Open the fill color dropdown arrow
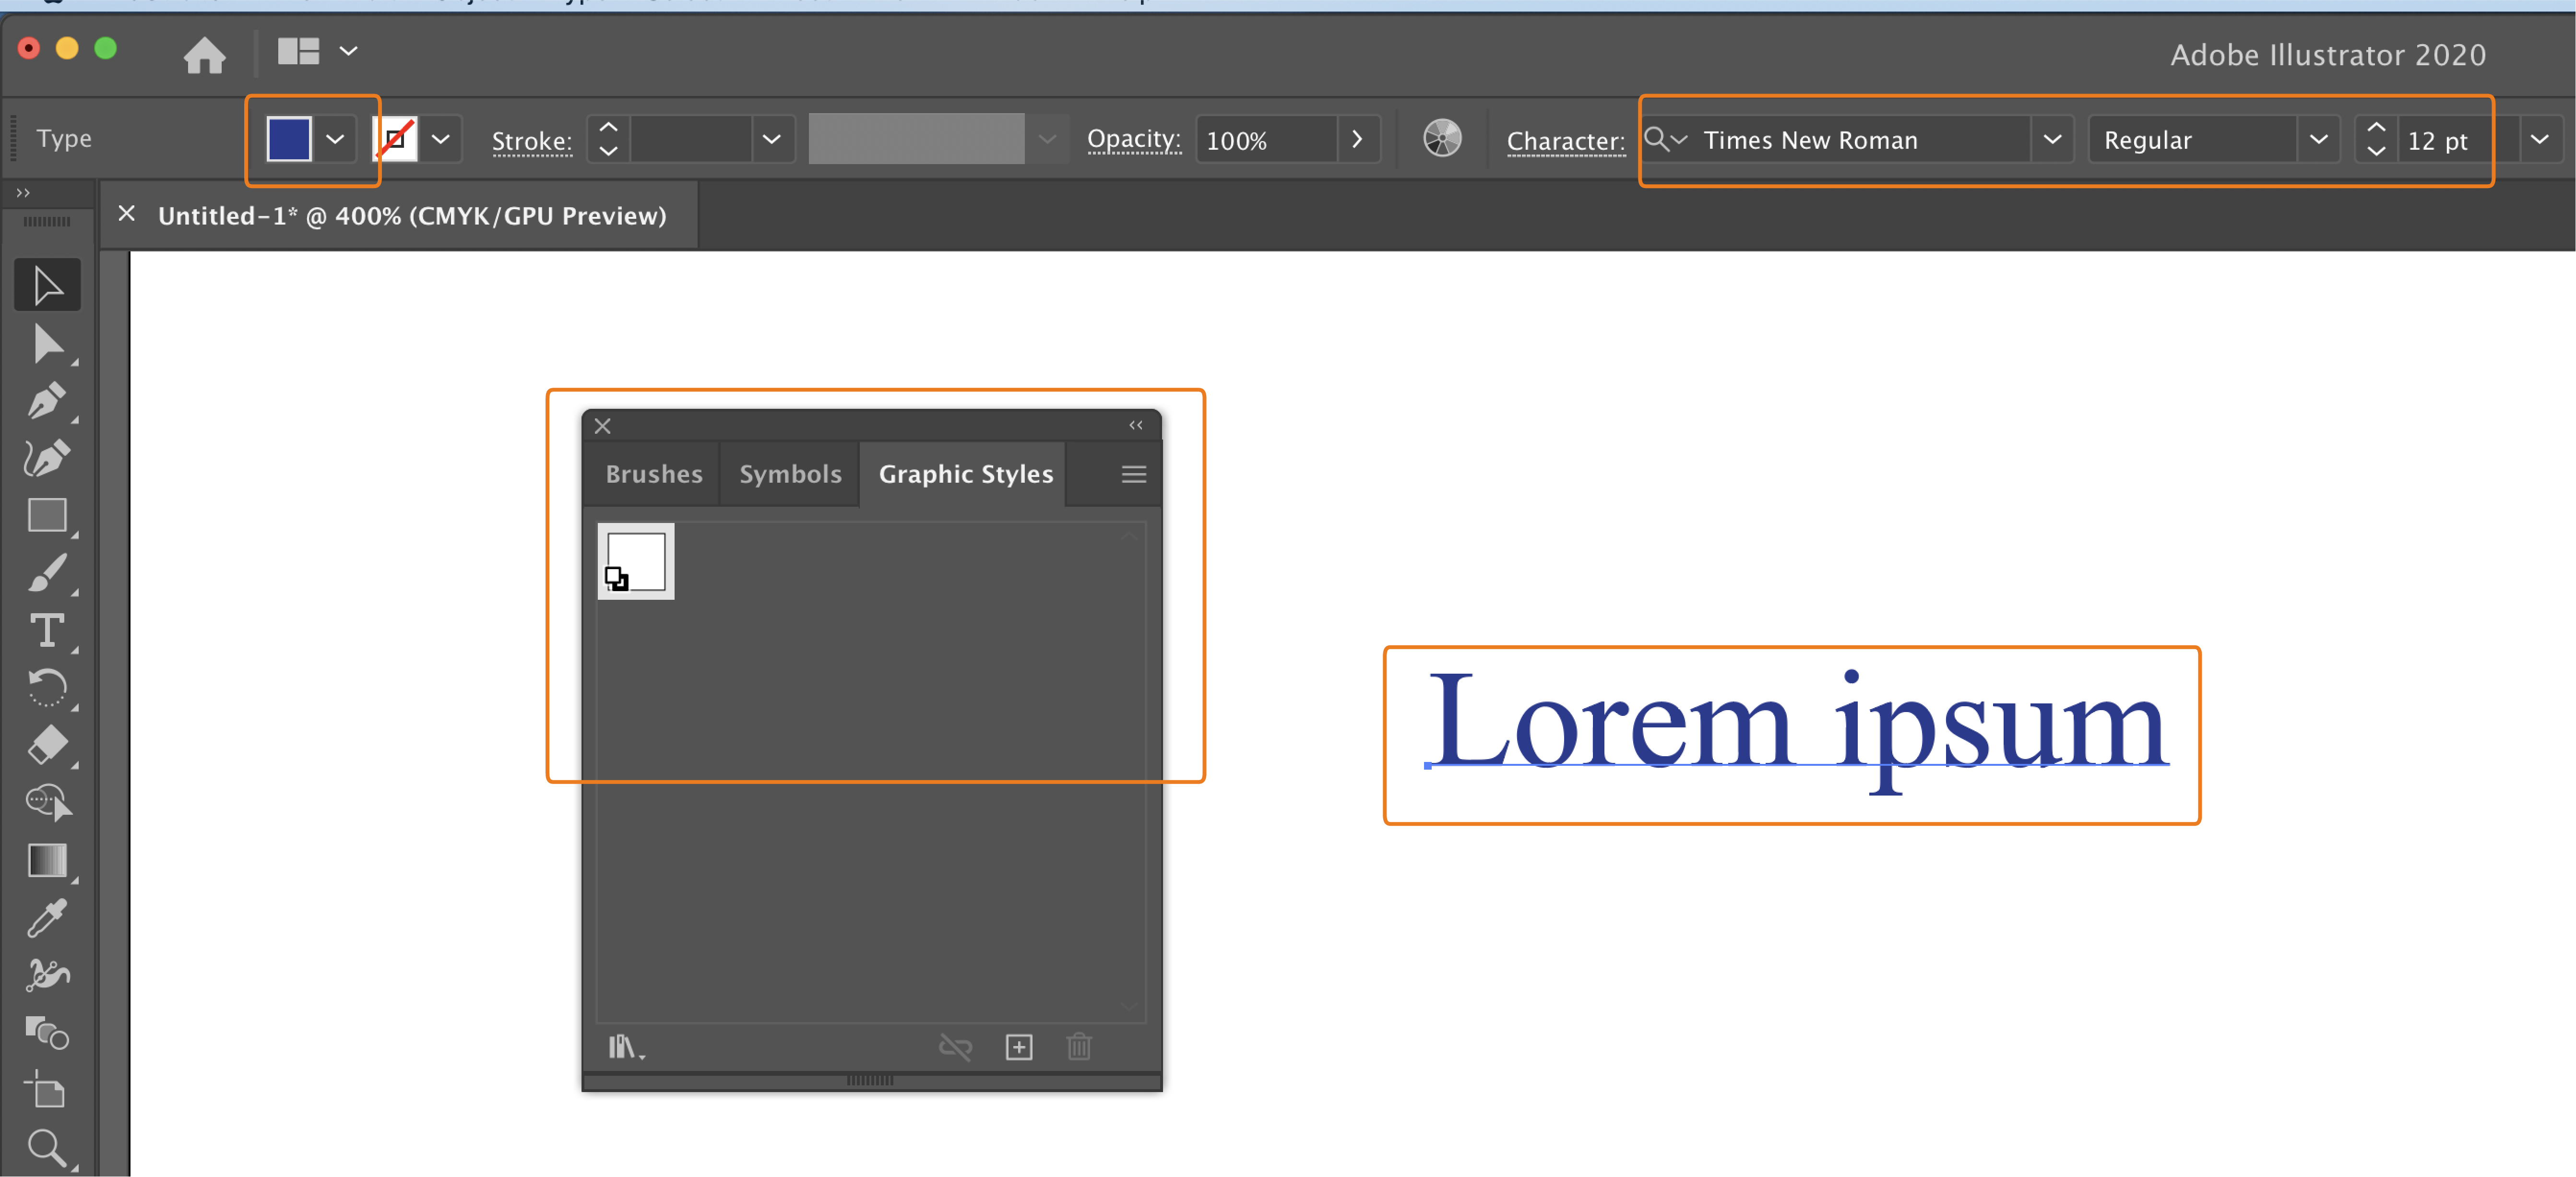Image resolution: width=2576 pixels, height=1177 pixels. tap(335, 139)
